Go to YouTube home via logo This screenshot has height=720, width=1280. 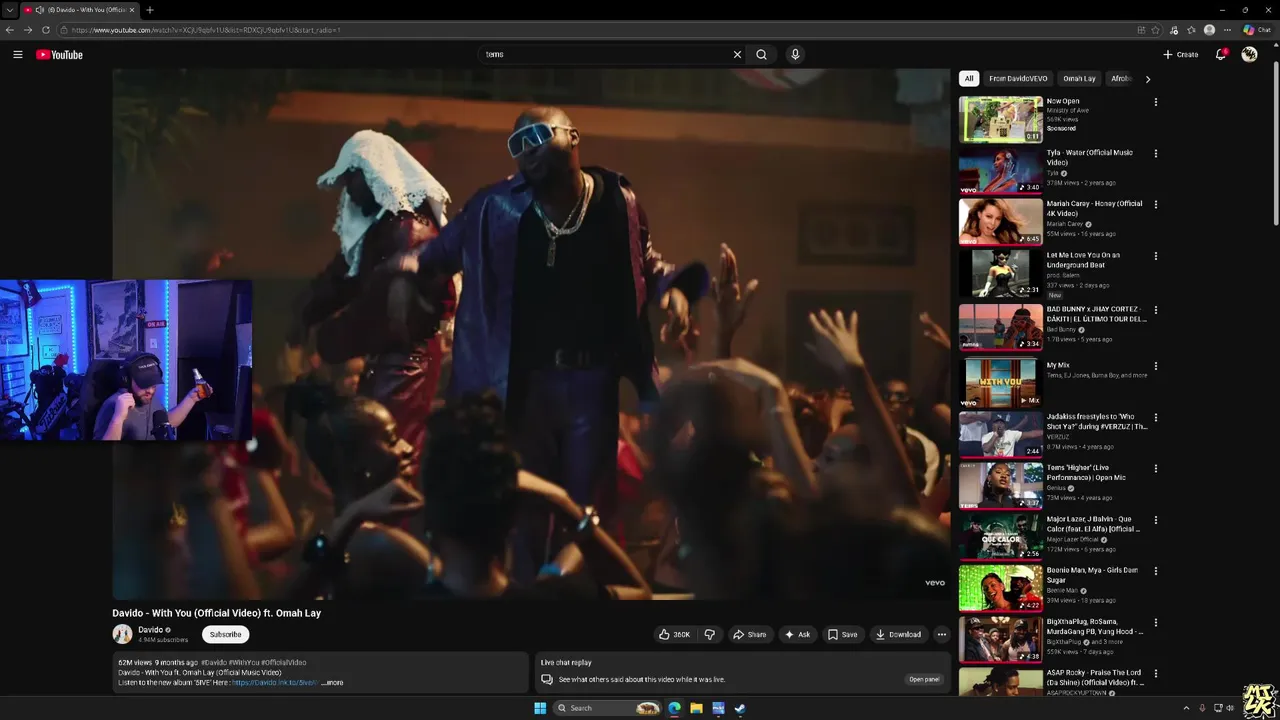[x=59, y=55]
